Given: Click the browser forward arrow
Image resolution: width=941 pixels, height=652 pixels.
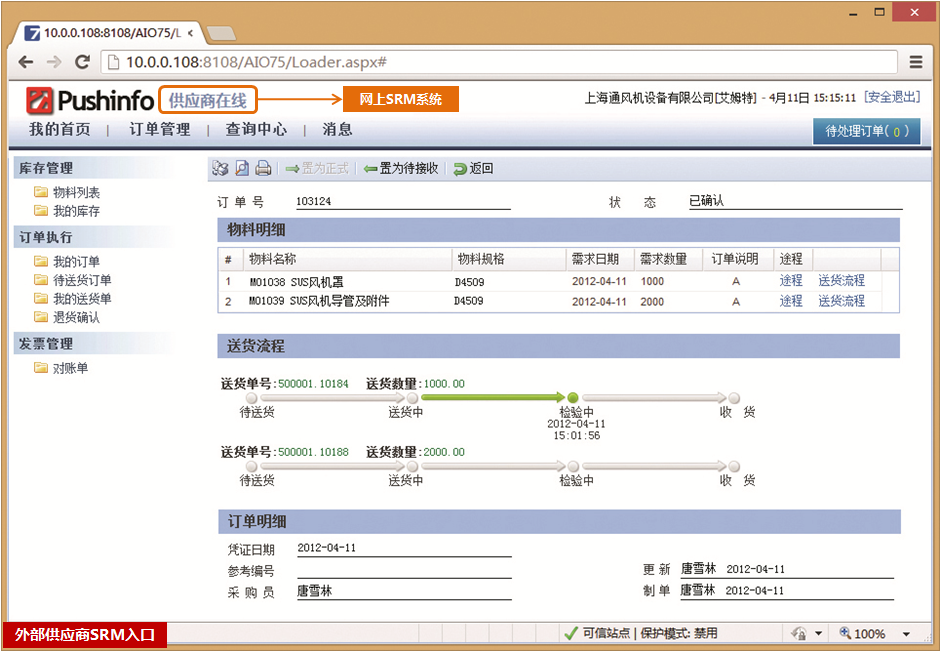Looking at the screenshot, I should [x=54, y=62].
